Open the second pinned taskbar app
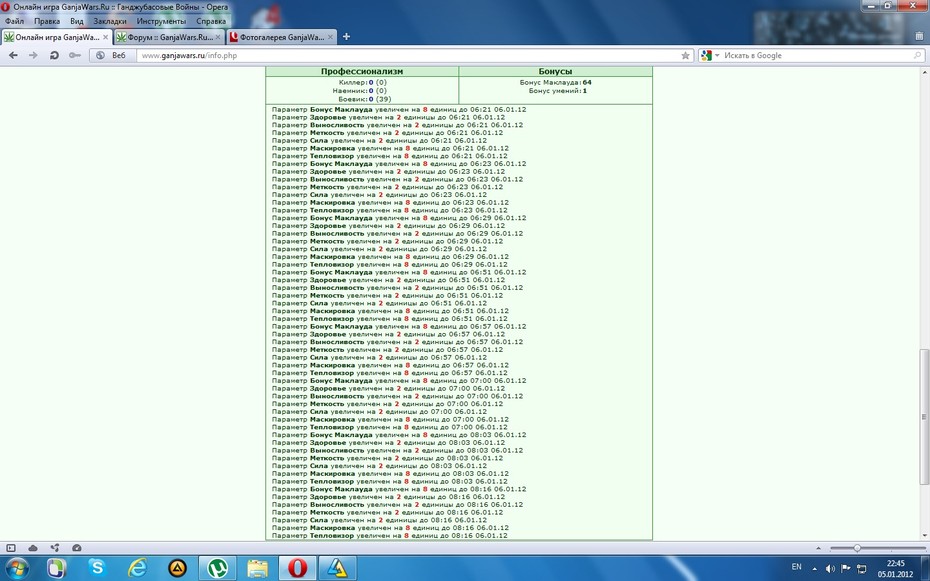The image size is (930, 581). pos(56,569)
